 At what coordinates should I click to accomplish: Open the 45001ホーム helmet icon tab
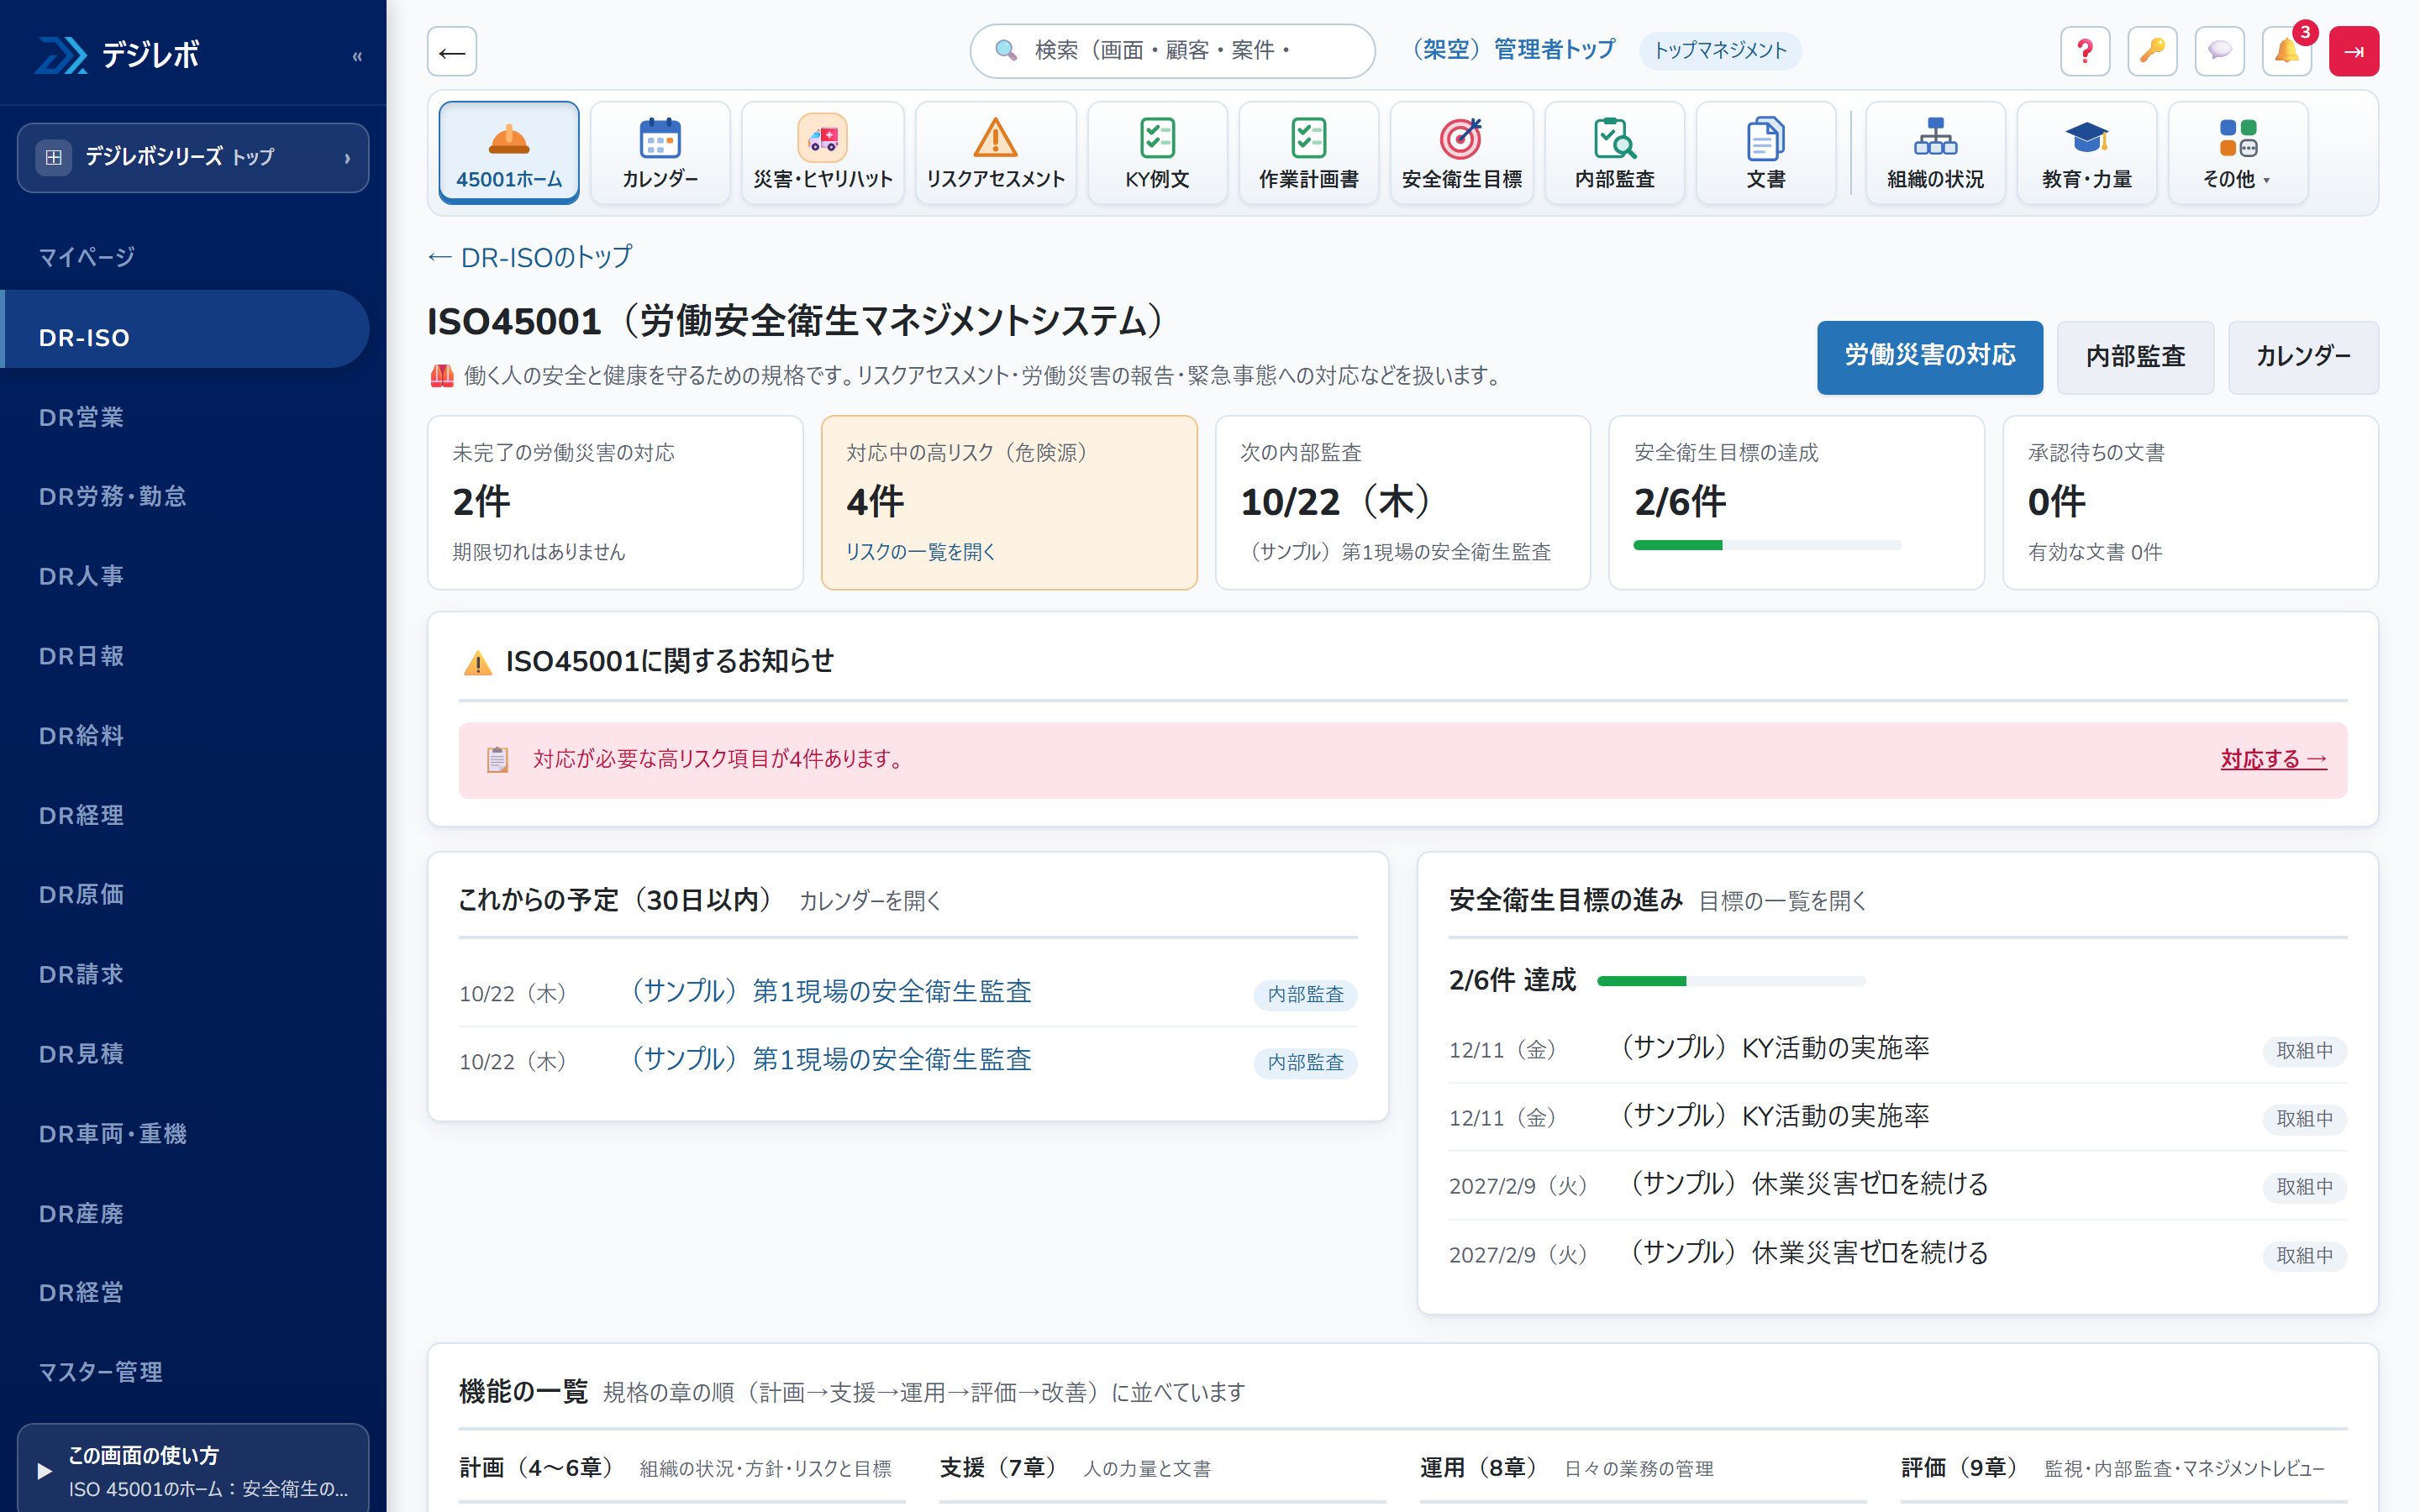[x=508, y=152]
